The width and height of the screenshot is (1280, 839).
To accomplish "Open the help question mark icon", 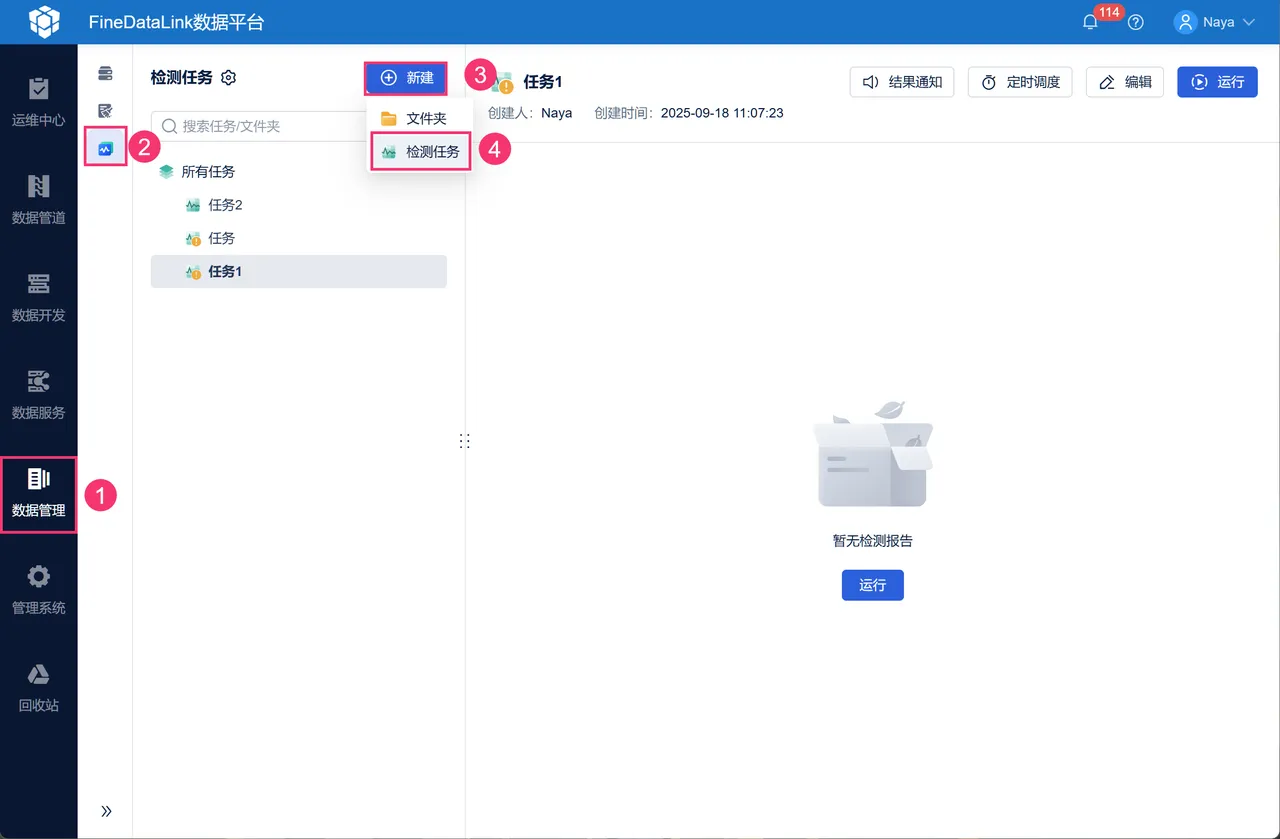I will coord(1136,22).
